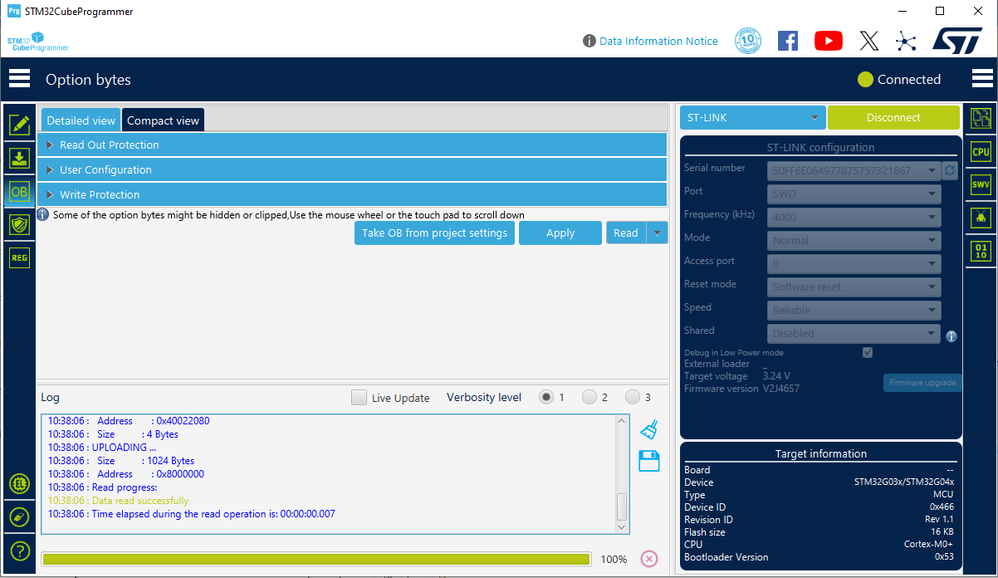The image size is (998, 578).
Task: Open the External loaders EL icon
Action: coord(20,484)
